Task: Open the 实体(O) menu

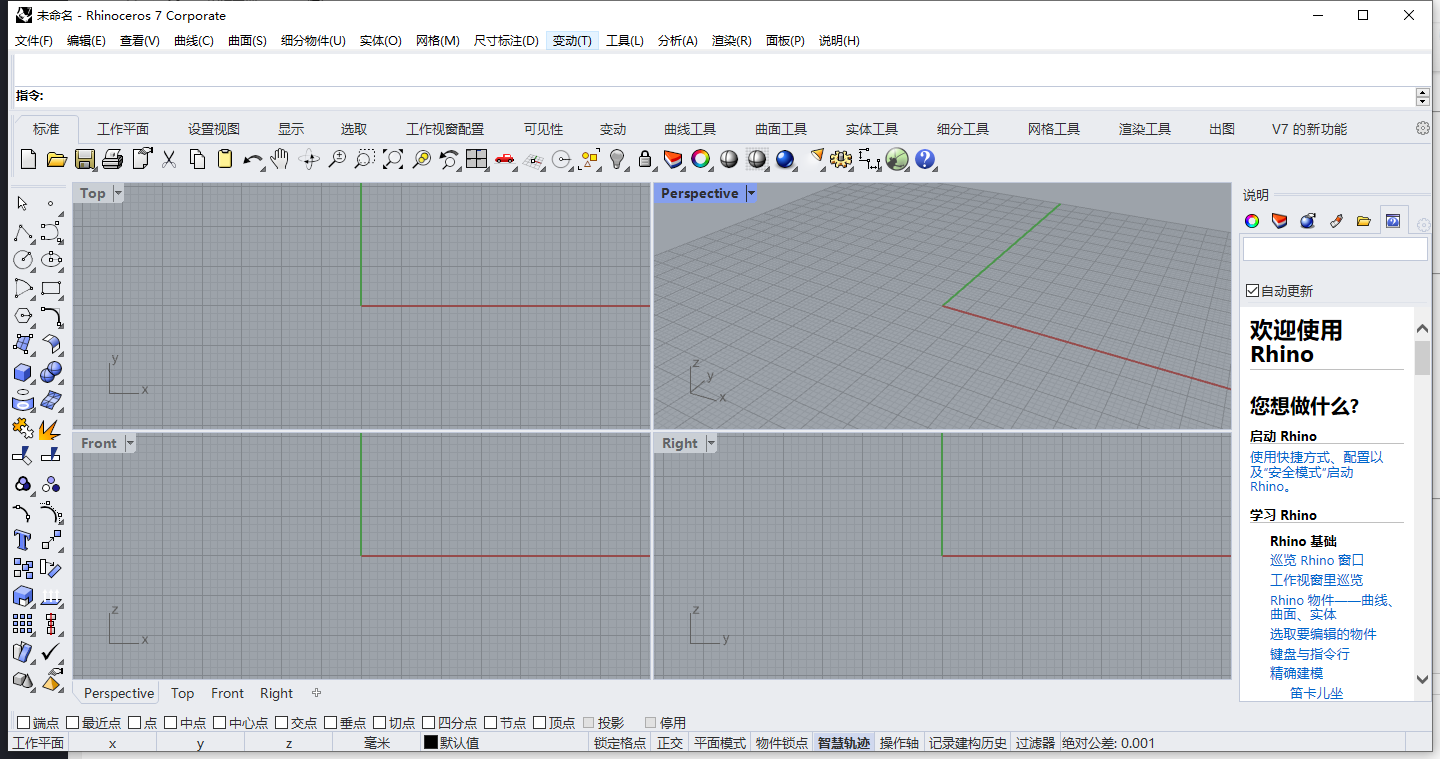Action: tap(380, 40)
